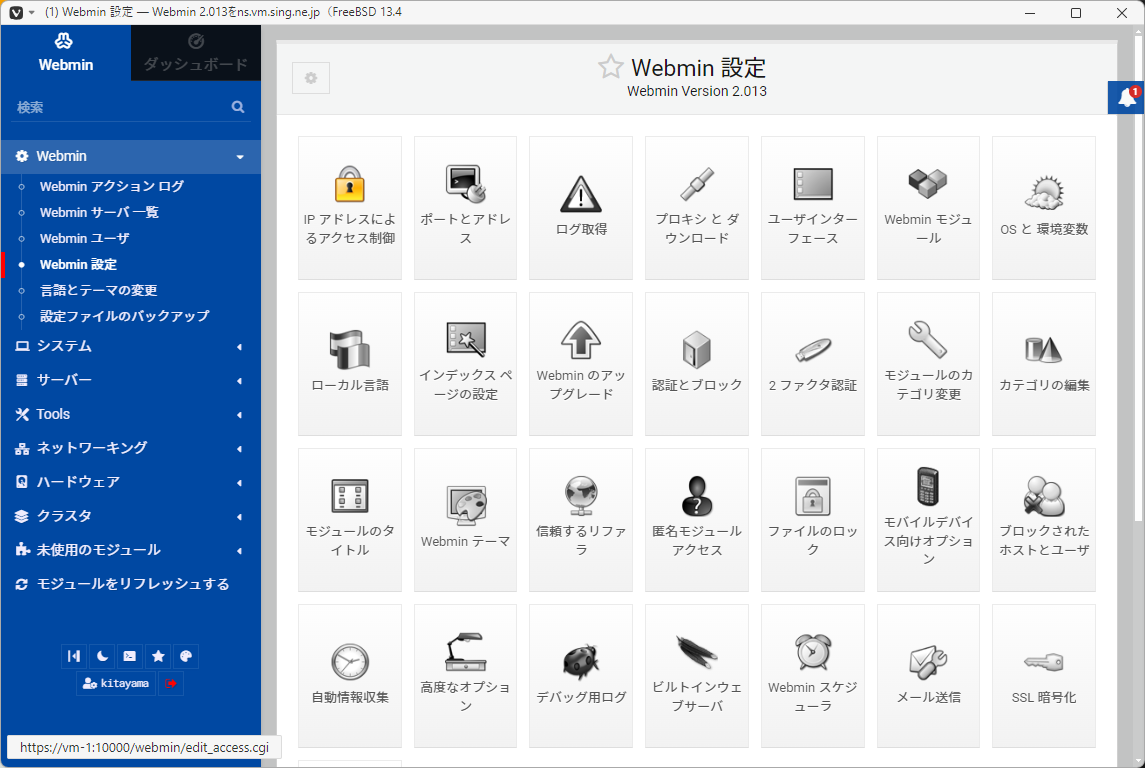
Task: Switch to the Webmin tab
Action: pos(66,53)
